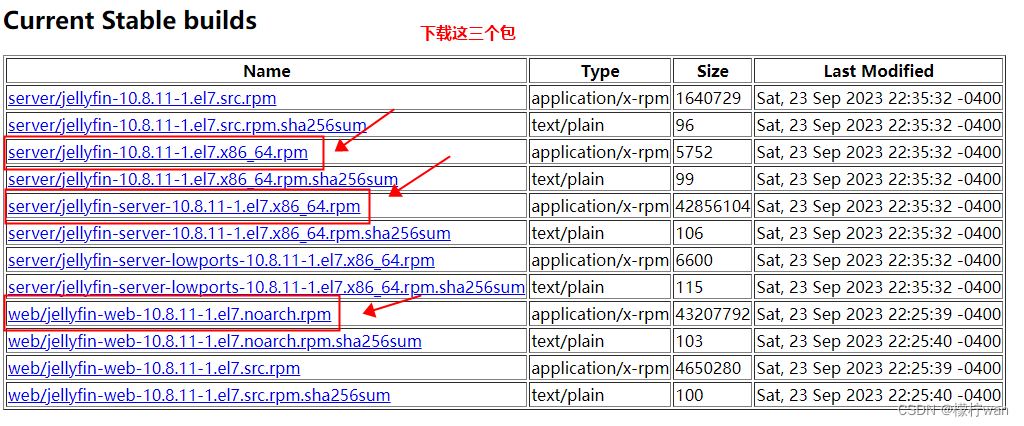
Task: Open web/jellyfin-web noarch.rpm.sha256sum link
Action: 215,341
